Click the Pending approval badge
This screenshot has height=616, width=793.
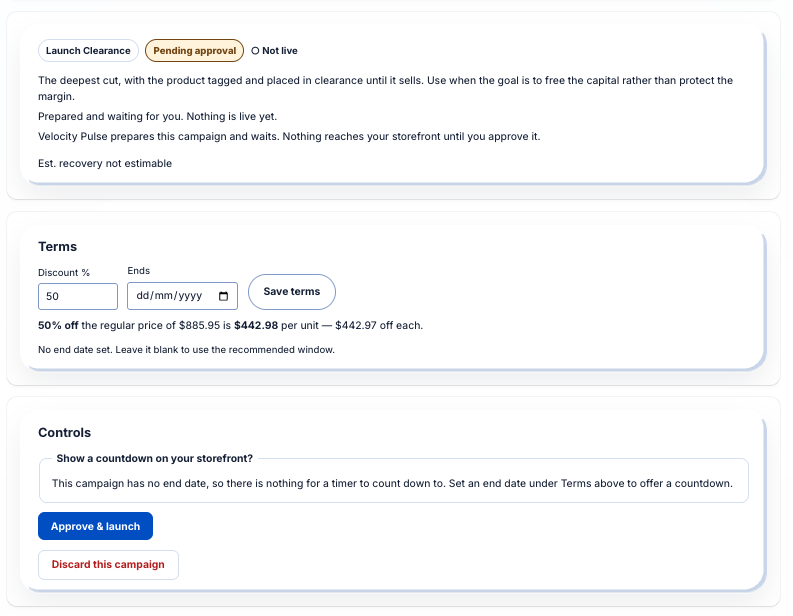pyautogui.click(x=194, y=51)
